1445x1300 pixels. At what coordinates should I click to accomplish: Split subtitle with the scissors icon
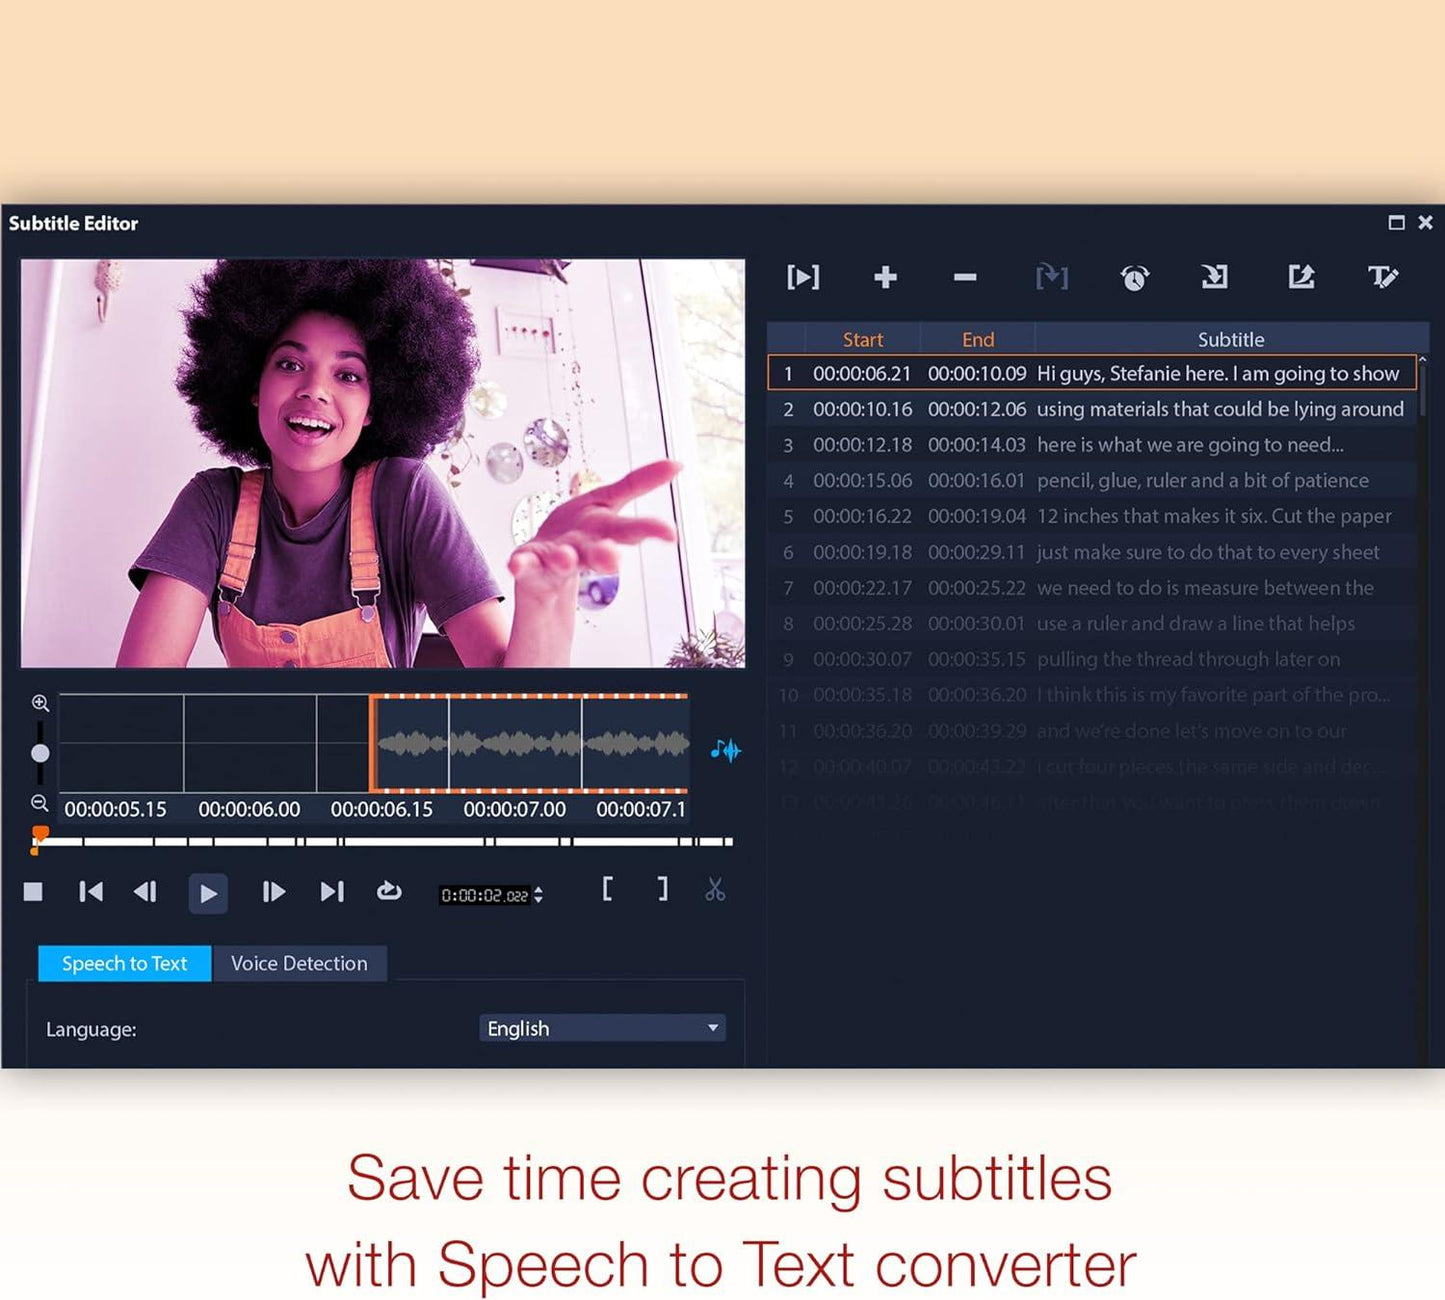pyautogui.click(x=715, y=890)
